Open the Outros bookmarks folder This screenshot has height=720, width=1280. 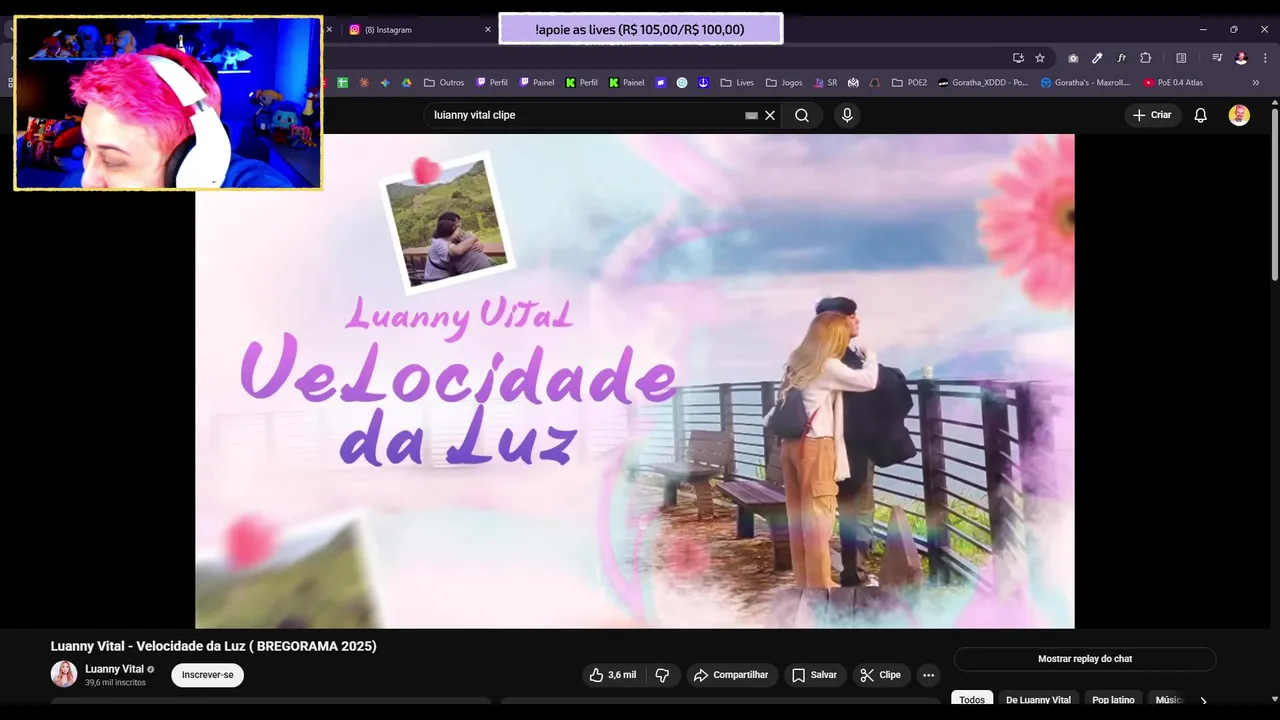444,83
